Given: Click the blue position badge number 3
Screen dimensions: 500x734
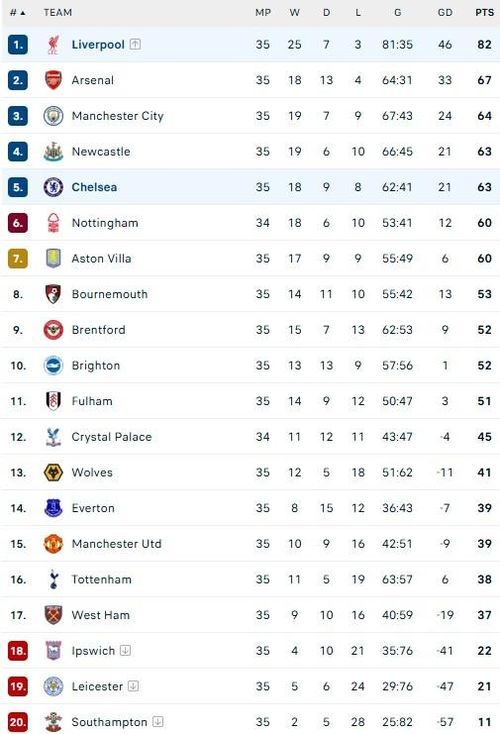Looking at the screenshot, I should tap(18, 116).
